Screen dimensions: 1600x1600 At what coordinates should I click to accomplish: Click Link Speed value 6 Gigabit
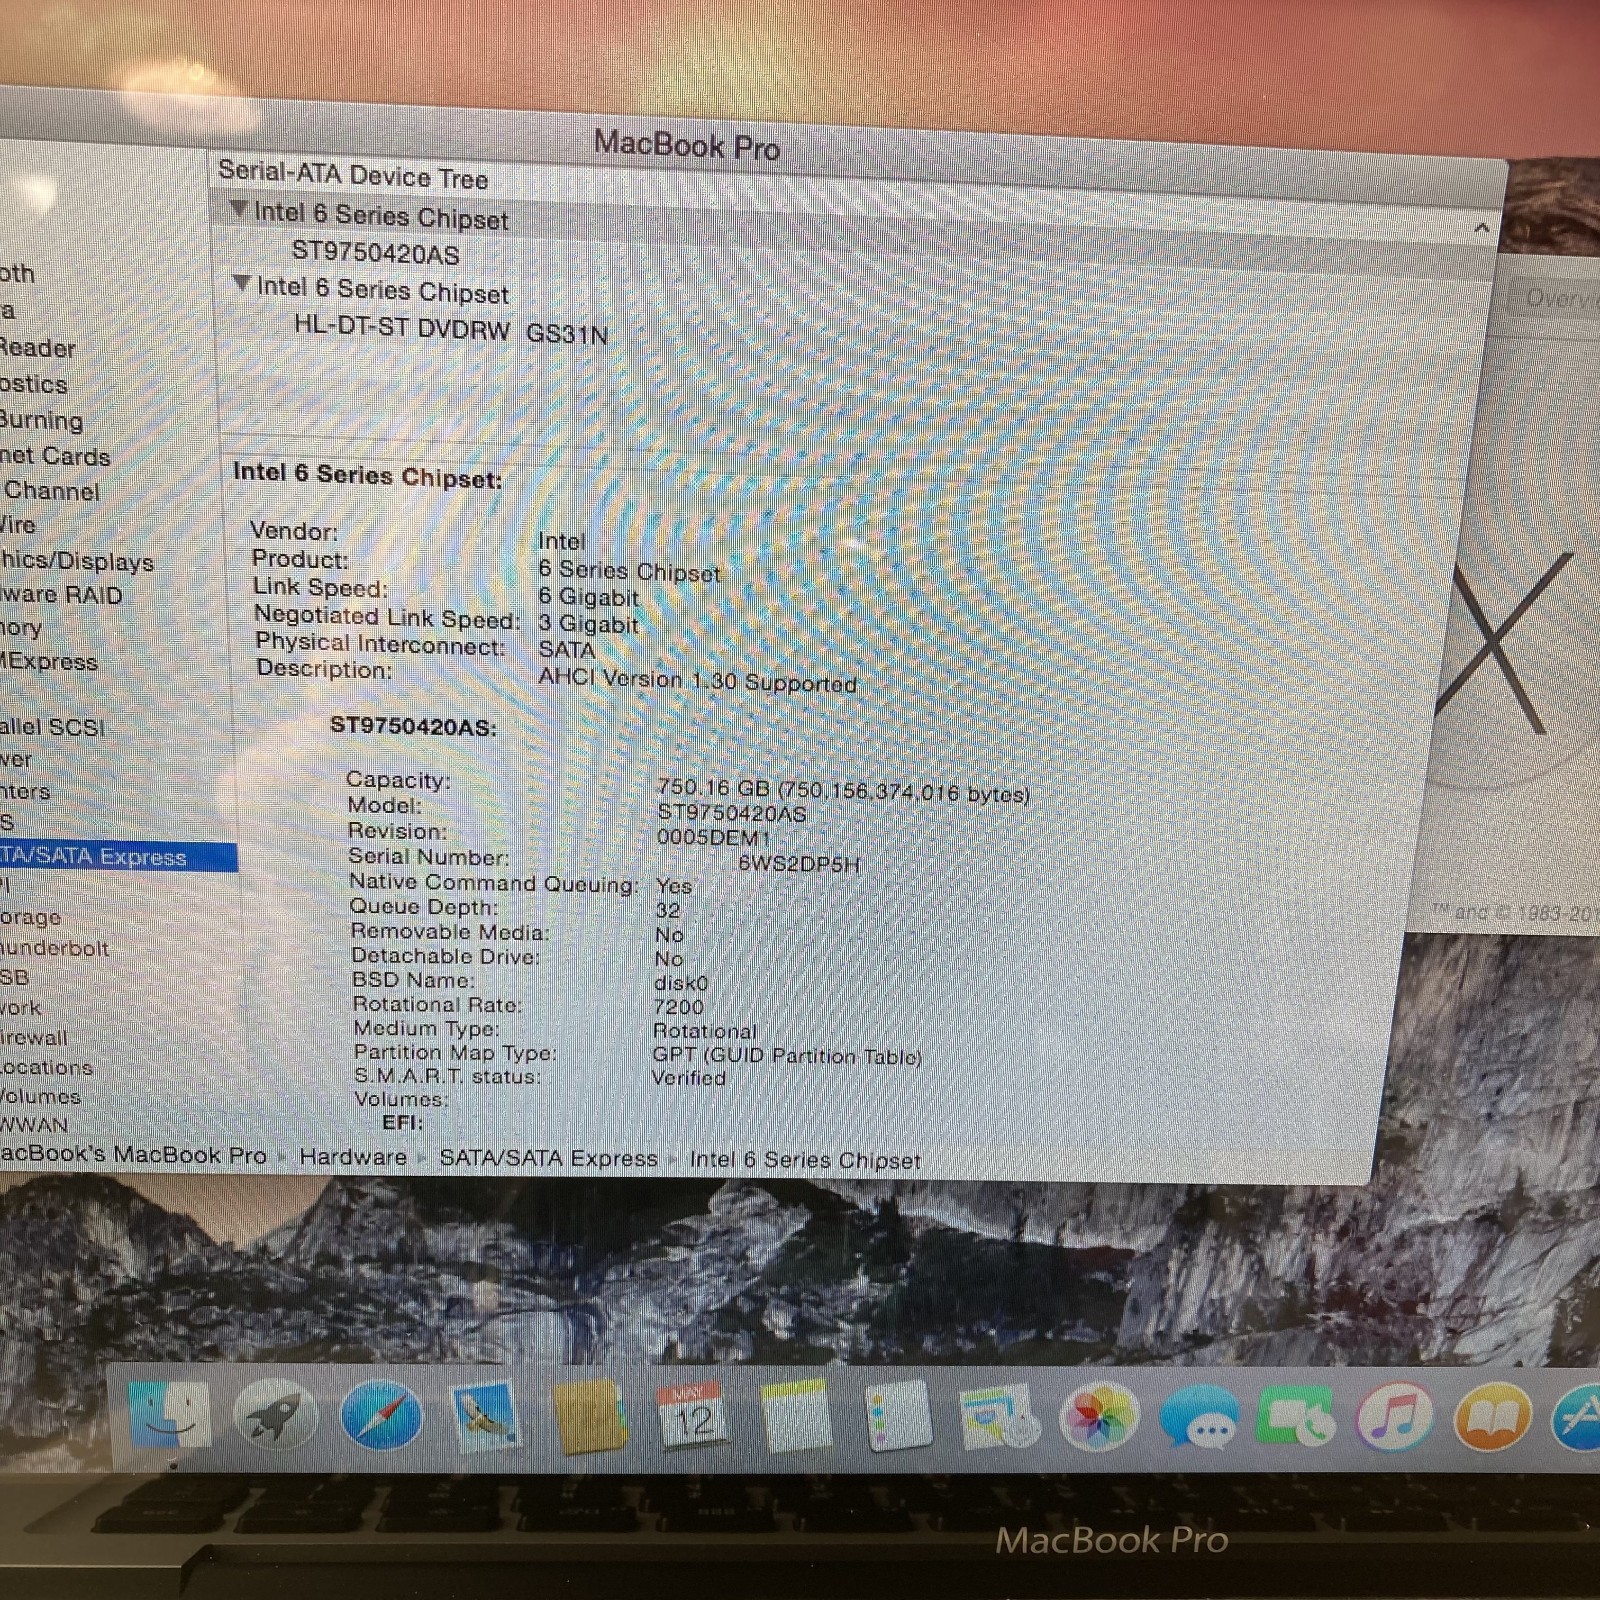(588, 597)
